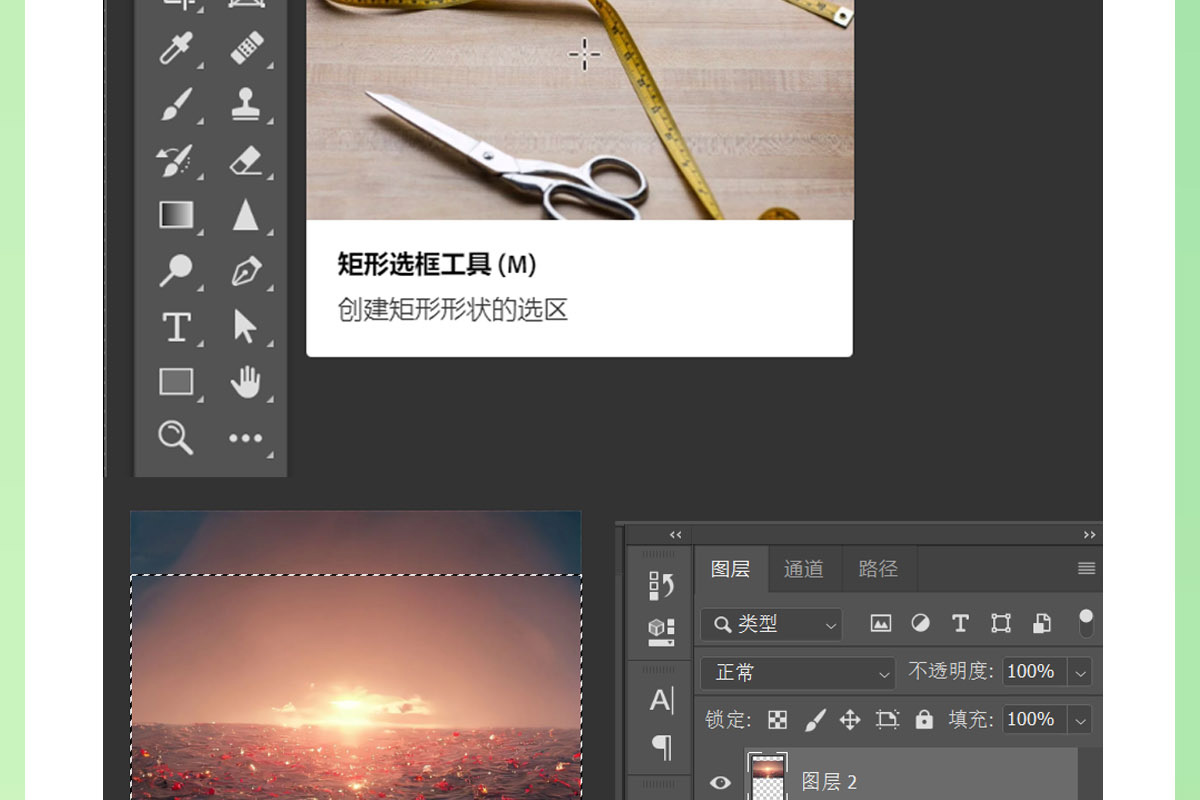Open the 正常 blend mode dropdown

pos(798,673)
